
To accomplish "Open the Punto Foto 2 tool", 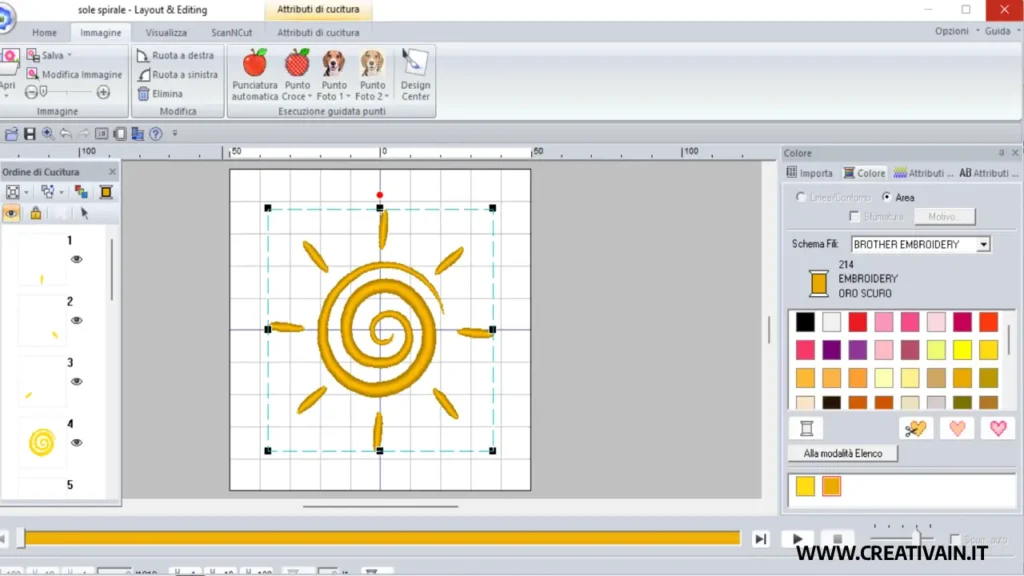I will click(372, 75).
